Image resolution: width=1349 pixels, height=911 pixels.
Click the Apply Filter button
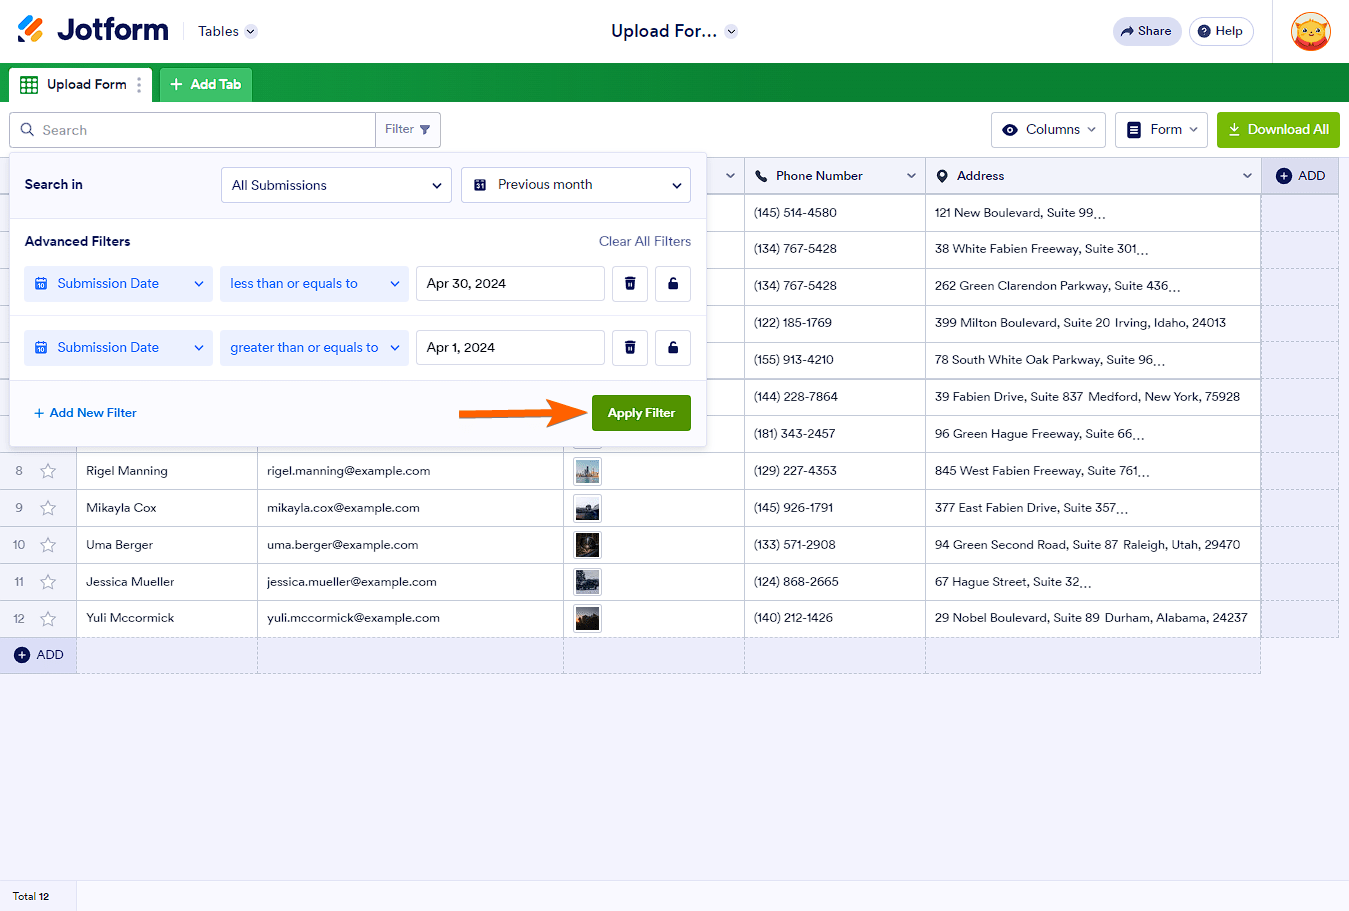[x=641, y=413]
